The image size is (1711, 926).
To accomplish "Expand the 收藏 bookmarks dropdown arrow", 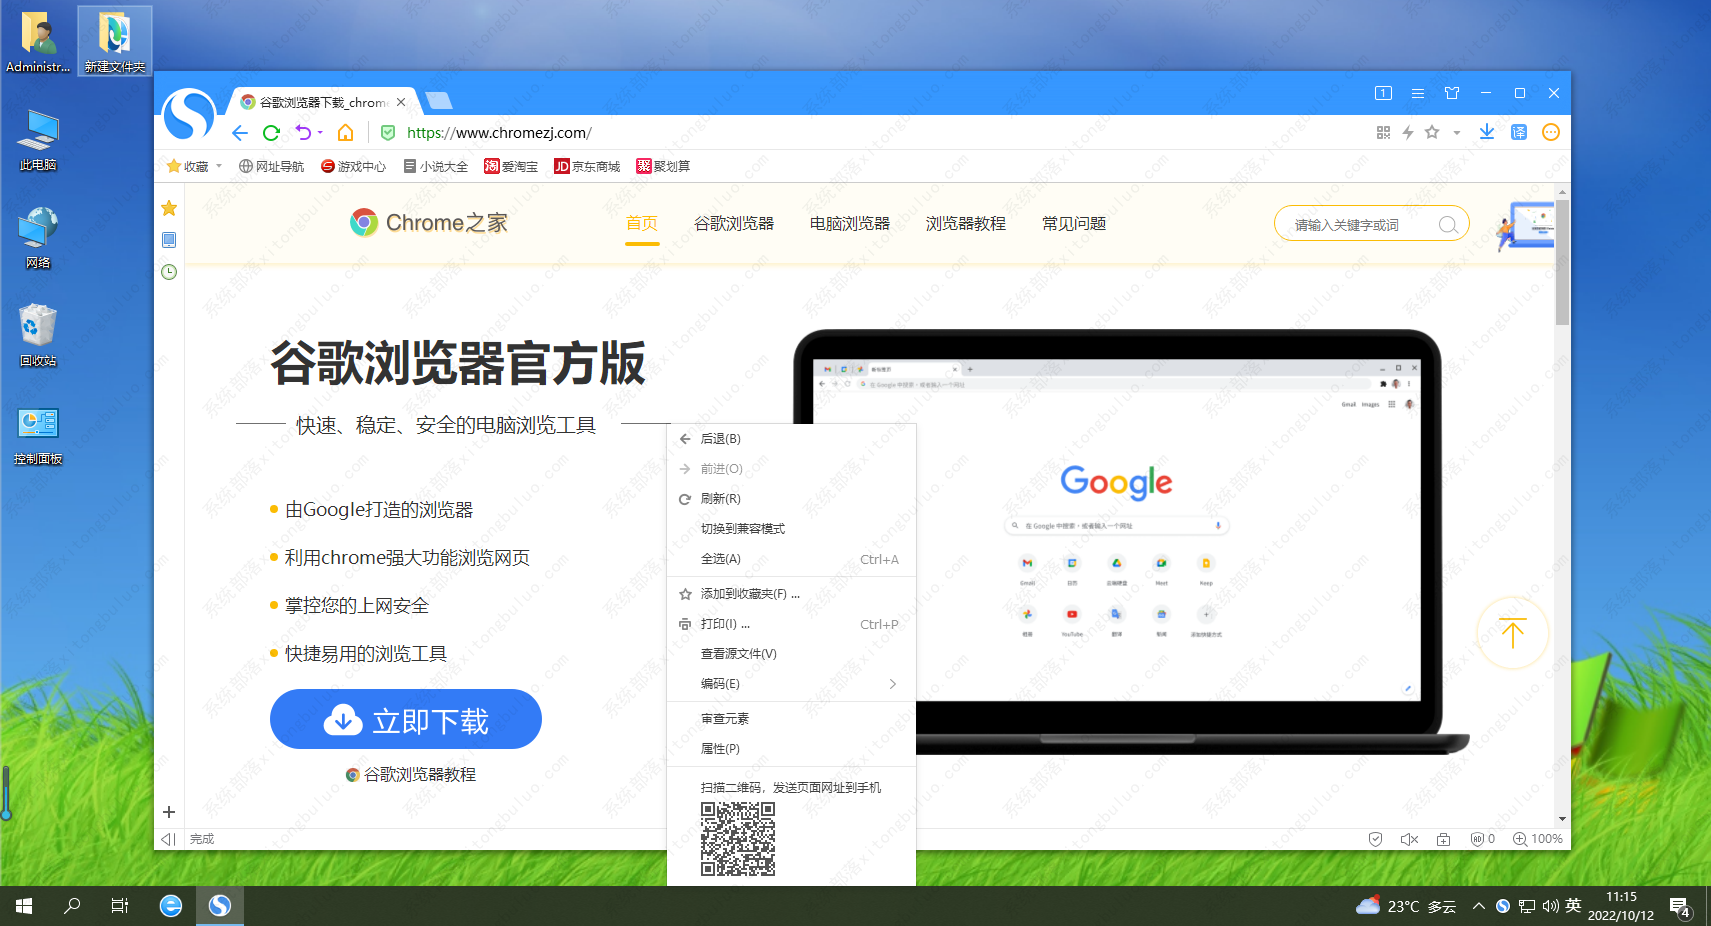I will tap(219, 166).
